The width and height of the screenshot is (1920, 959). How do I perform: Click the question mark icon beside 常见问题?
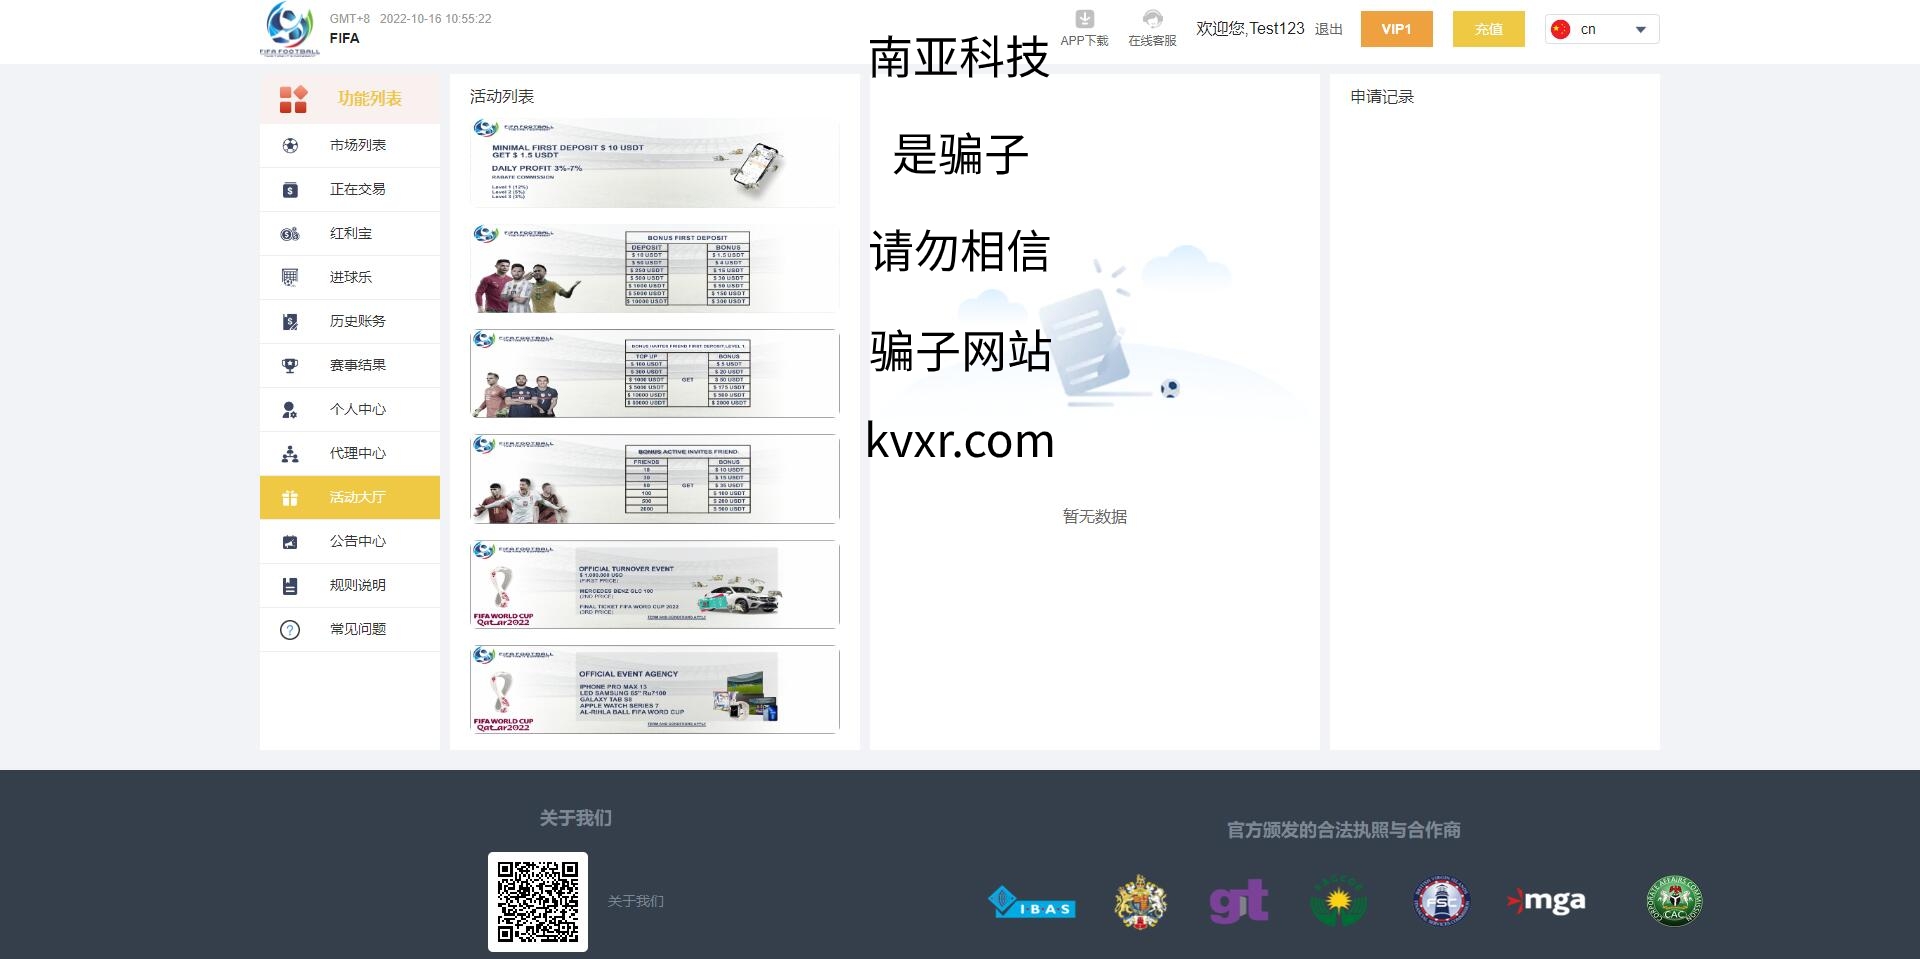[290, 629]
